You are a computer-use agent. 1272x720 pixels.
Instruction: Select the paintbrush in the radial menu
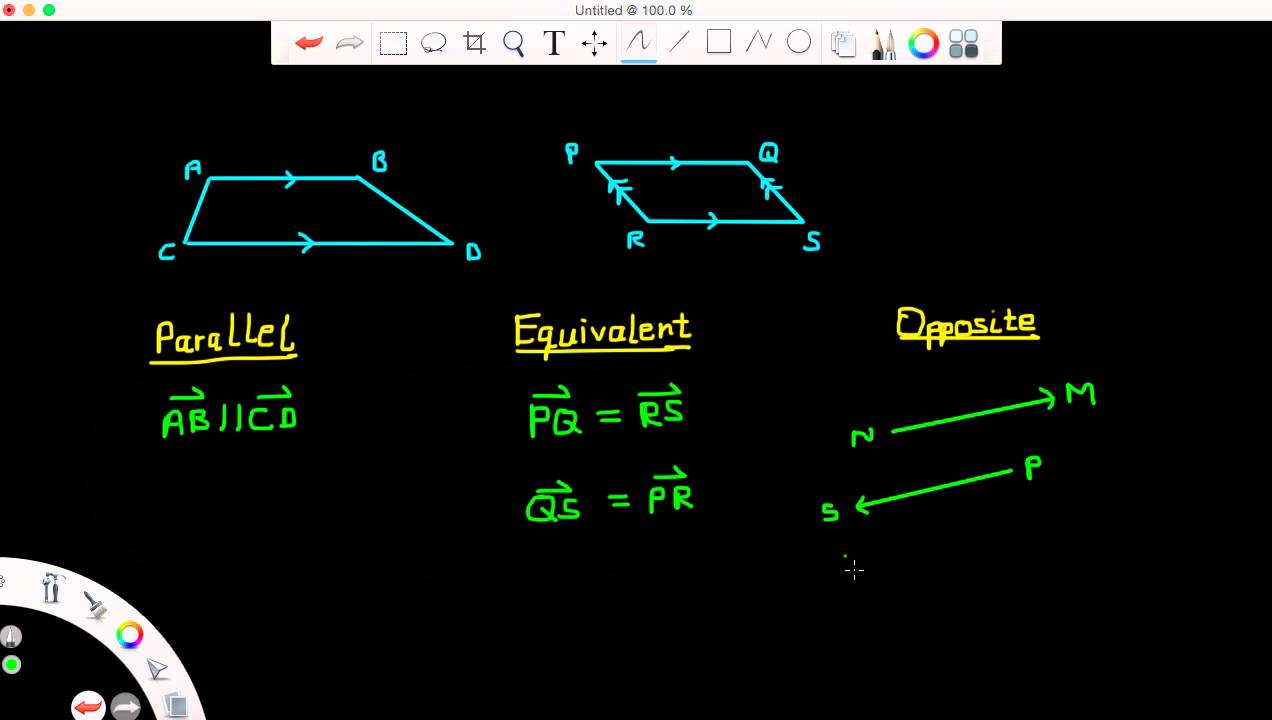click(95, 606)
